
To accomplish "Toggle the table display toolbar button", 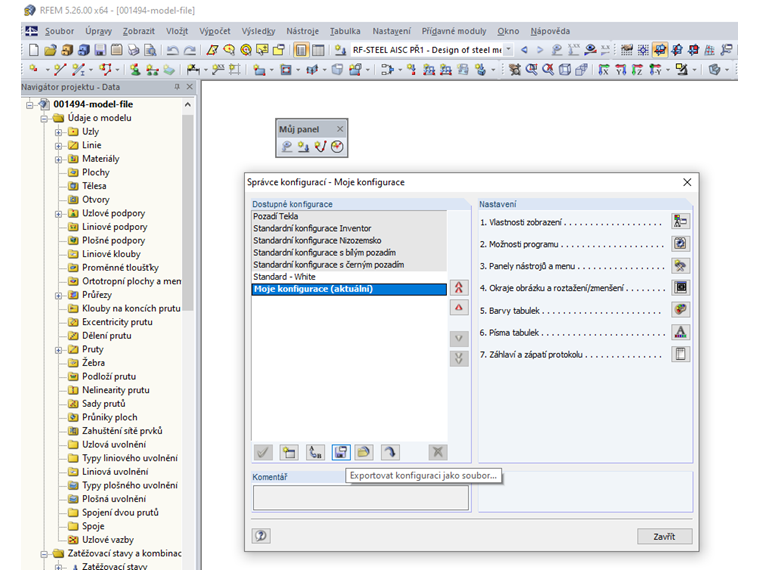I will coord(318,49).
